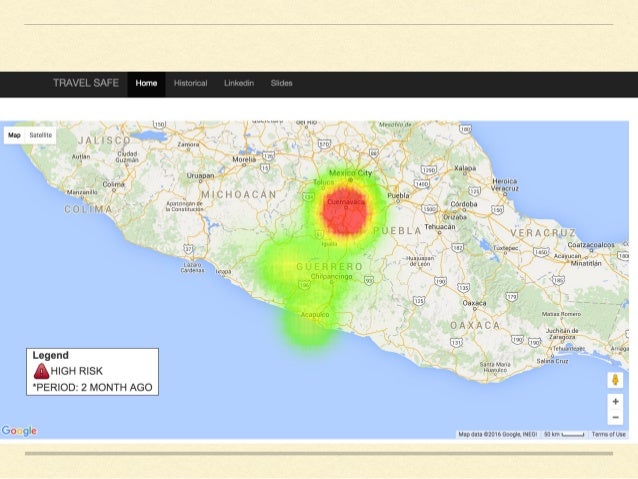Viewport: 638px width, 479px height.
Task: Click the 50 km scale bar
Action: [564, 434]
